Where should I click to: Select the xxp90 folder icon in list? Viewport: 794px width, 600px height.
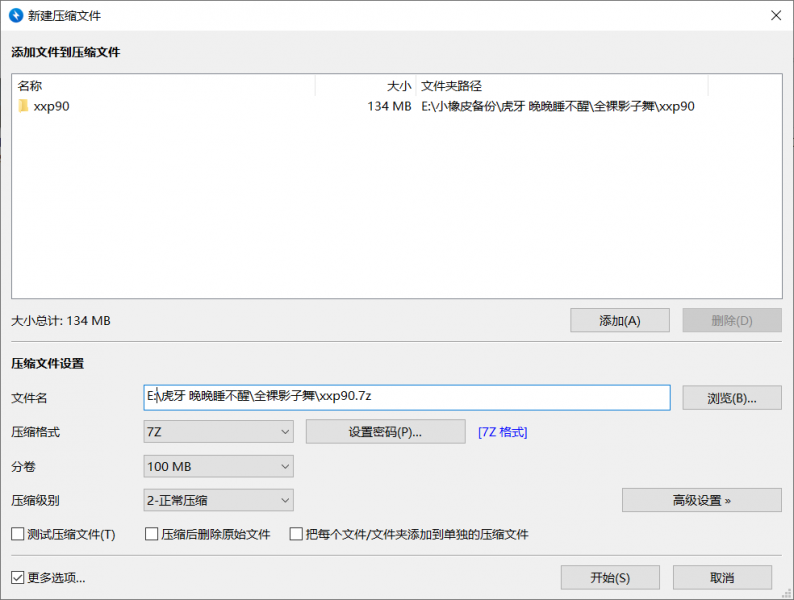(23, 106)
